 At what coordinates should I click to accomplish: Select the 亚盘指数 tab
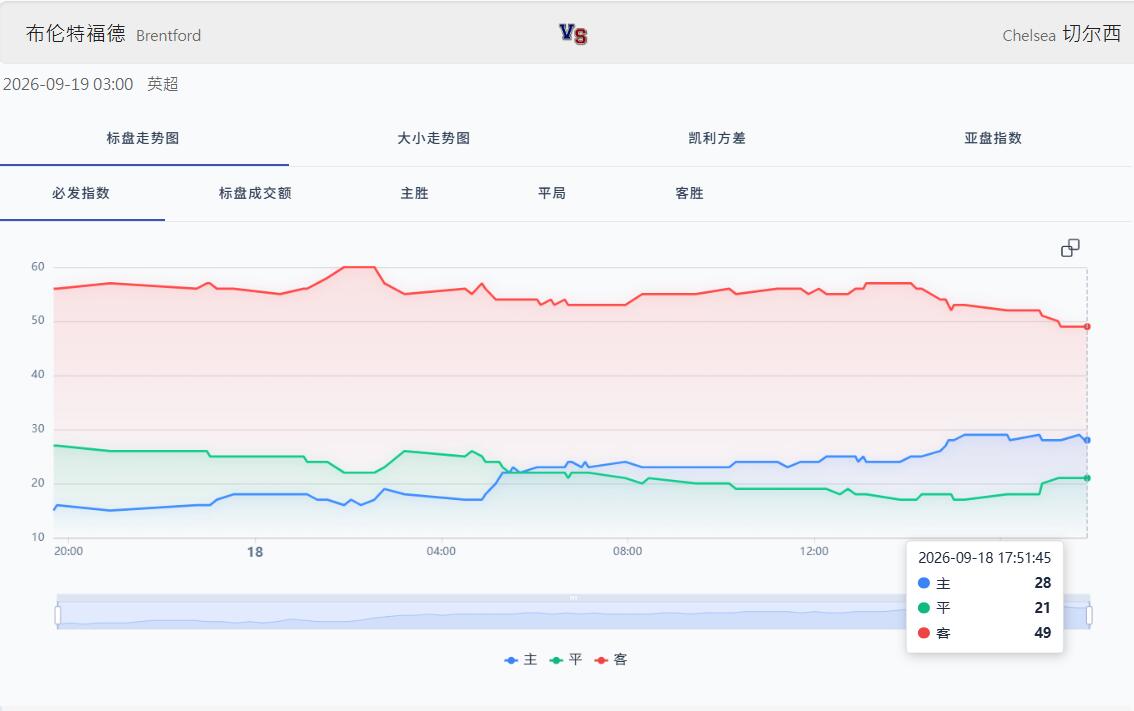pos(993,138)
